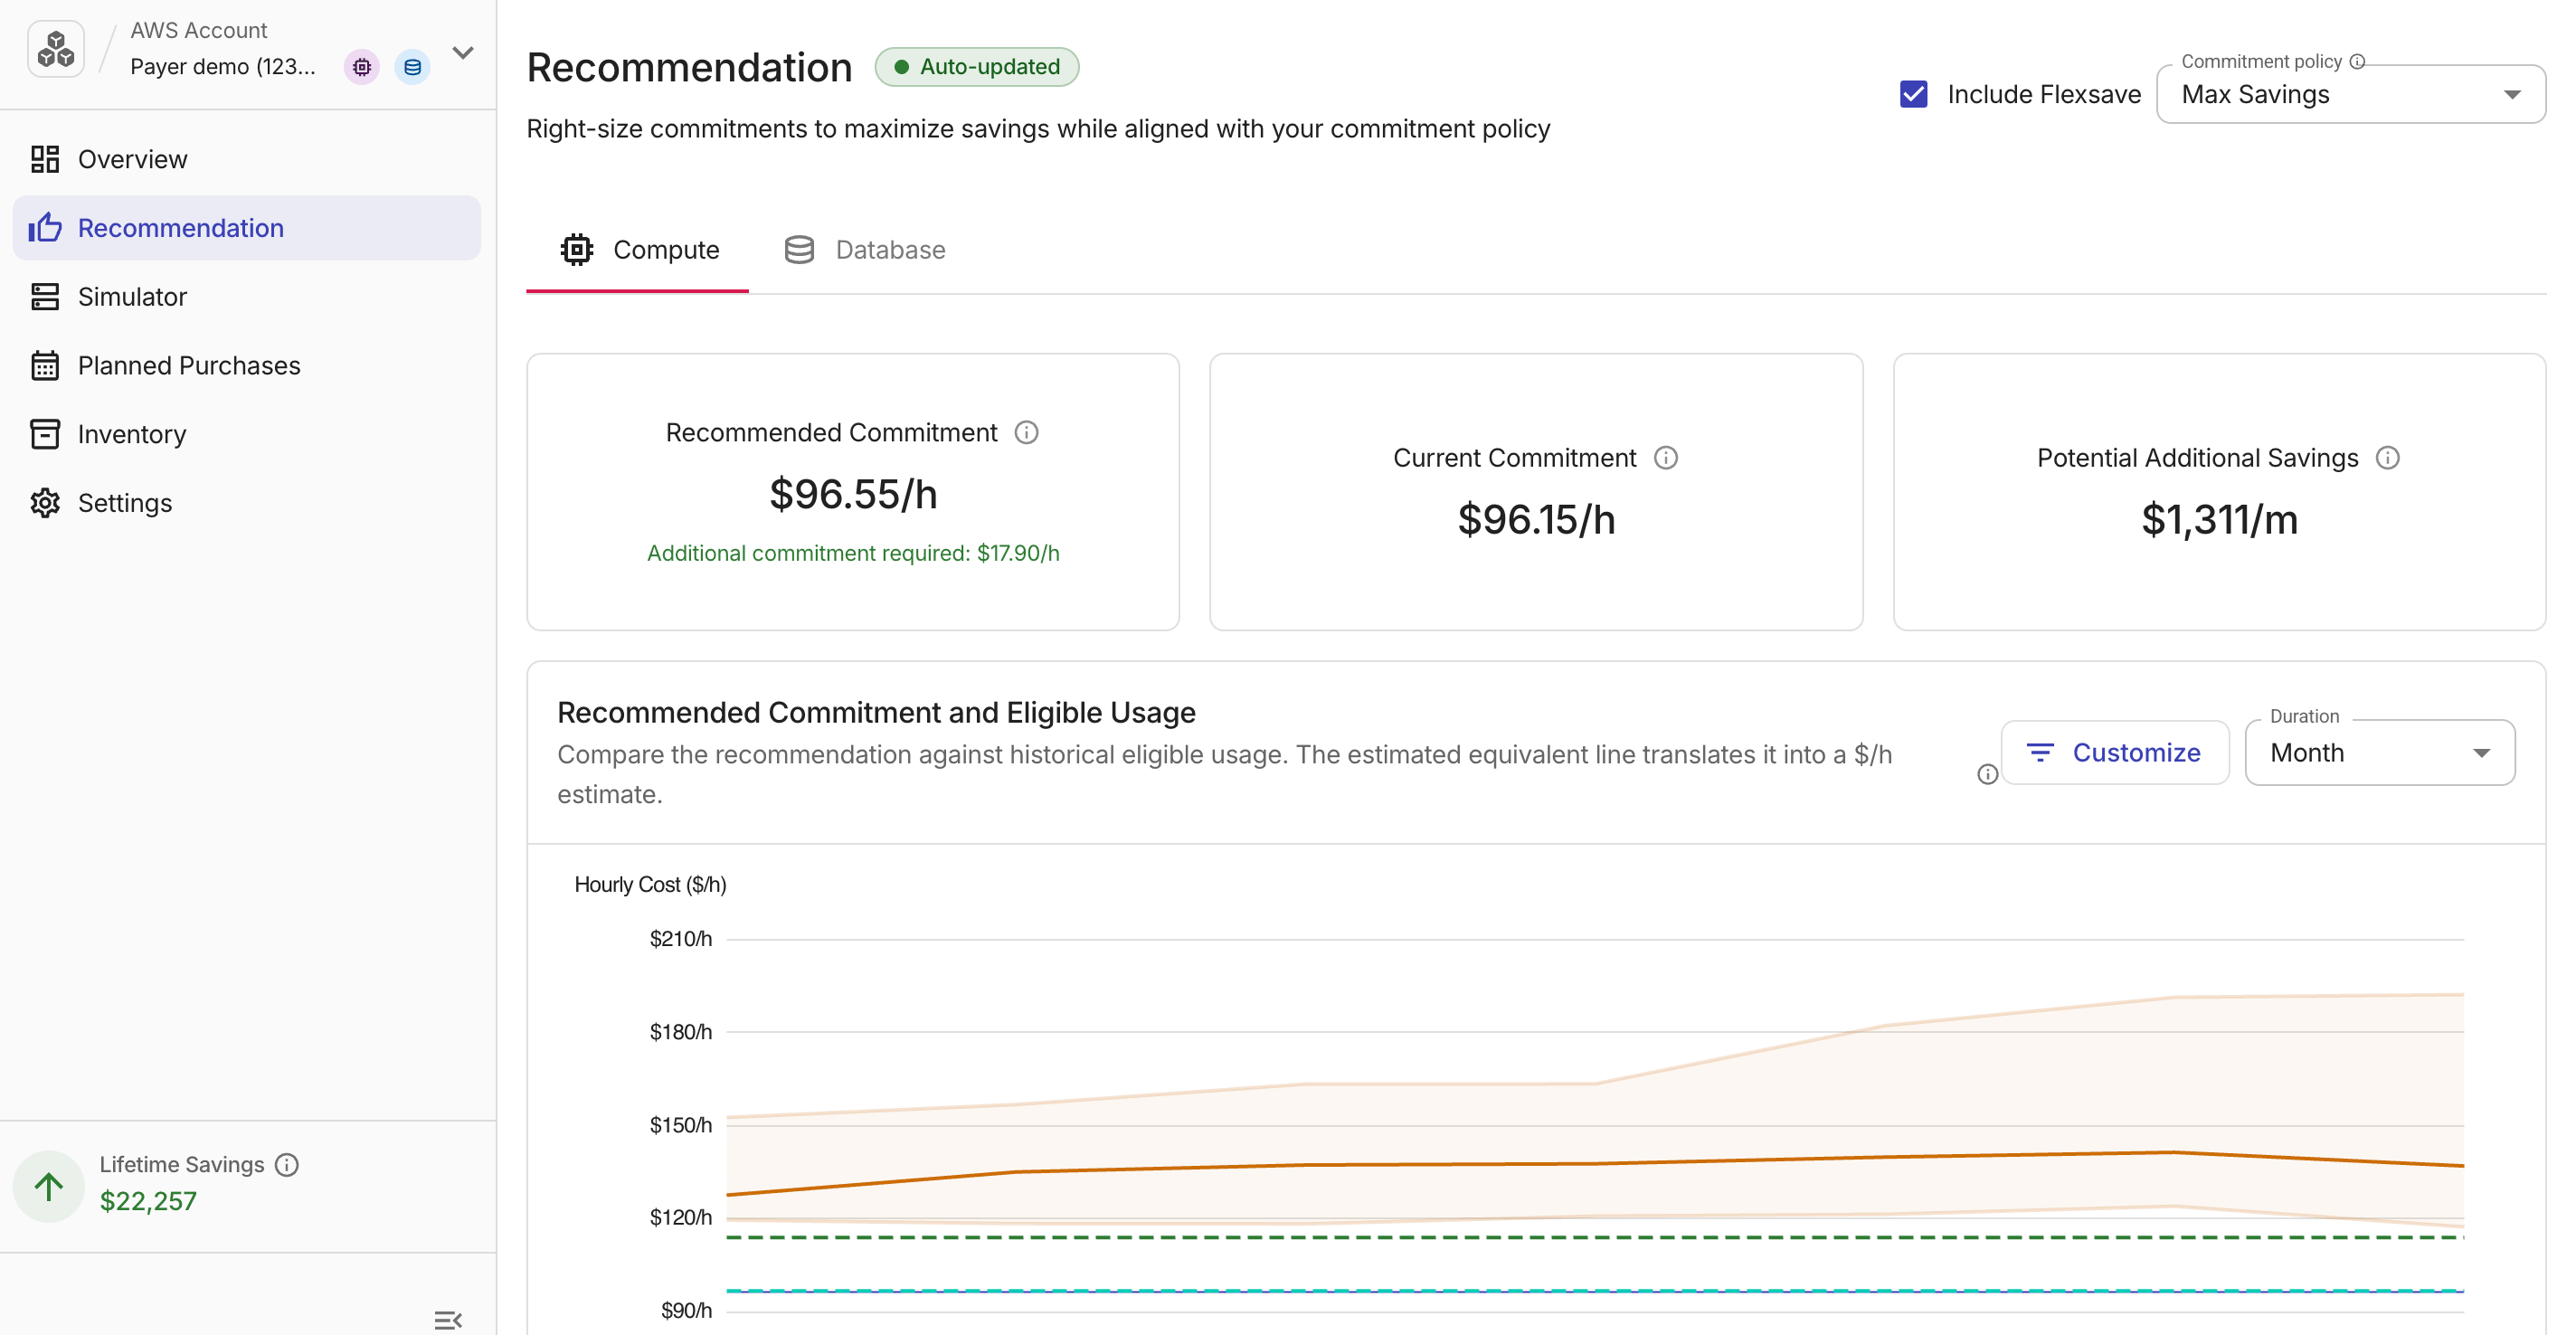This screenshot has width=2576, height=1335.
Task: Click the green dashed line in chart
Action: coord(1594,1237)
